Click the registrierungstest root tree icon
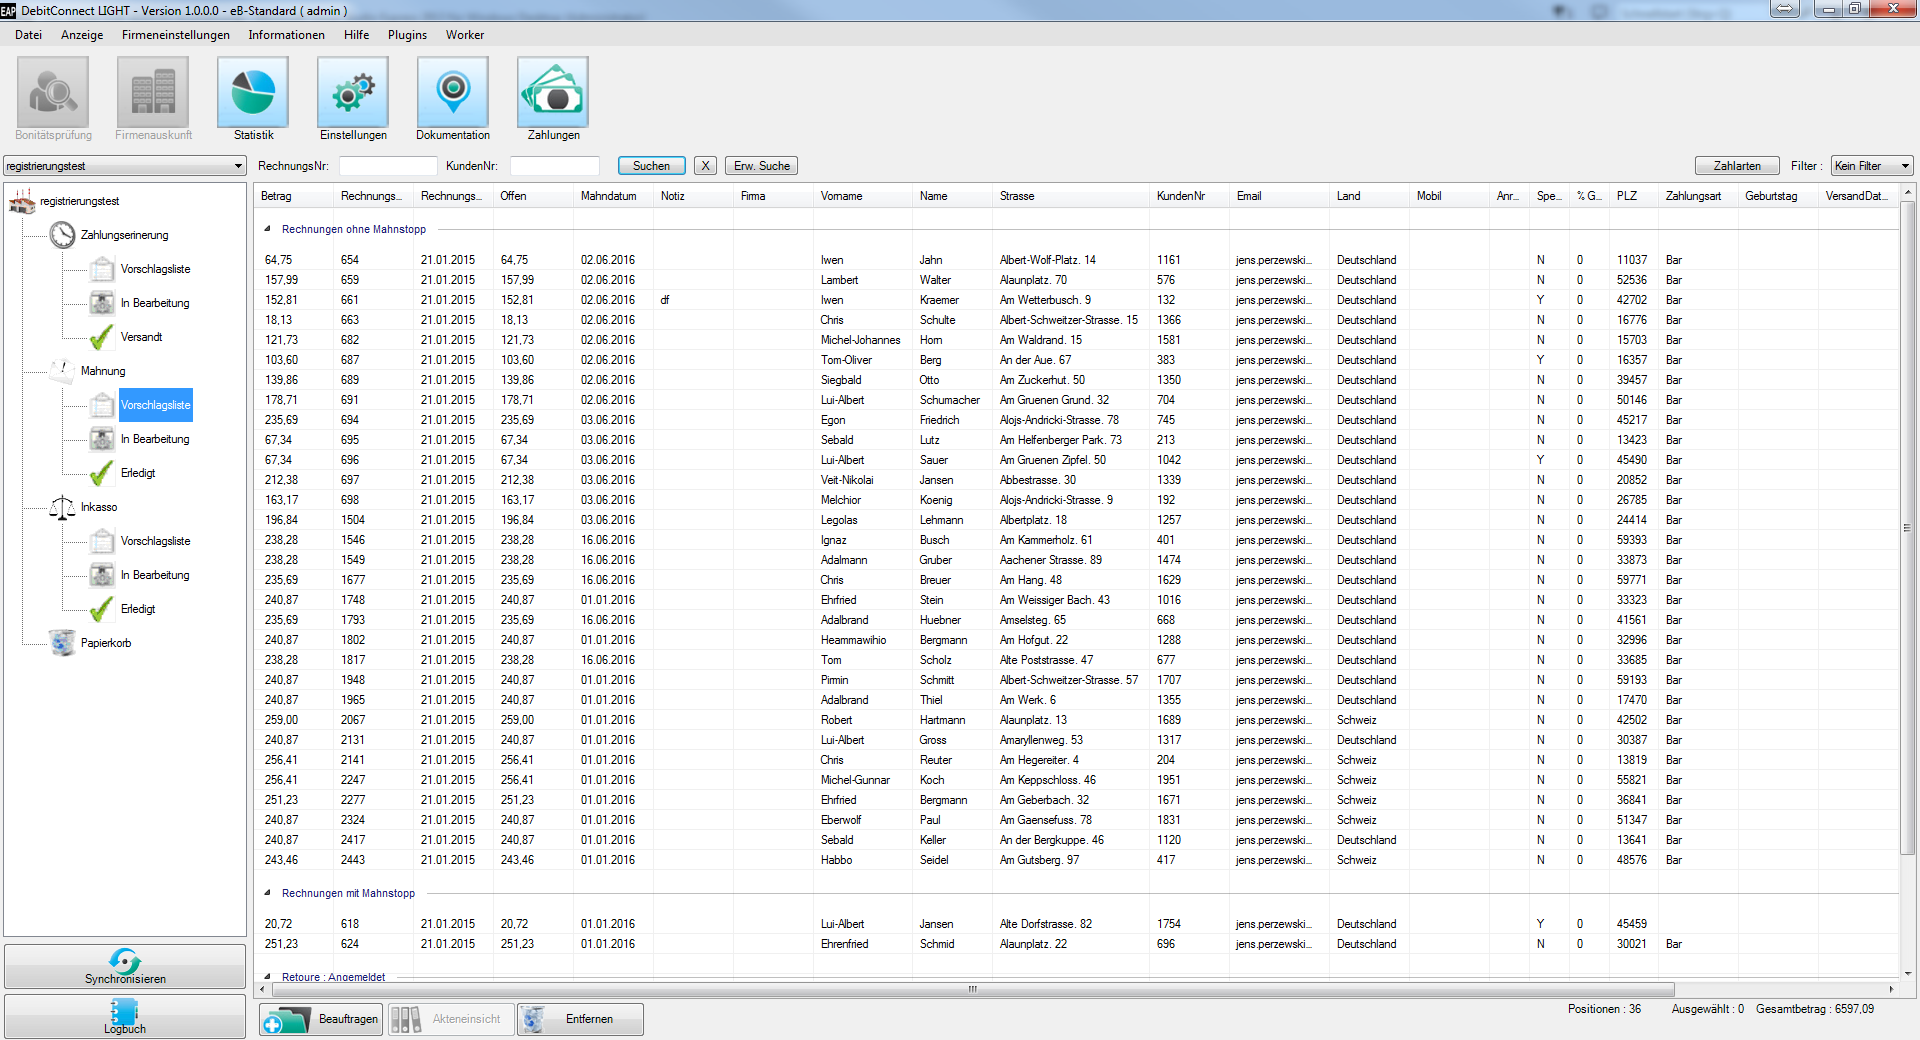1920x1040 pixels. click(22, 202)
